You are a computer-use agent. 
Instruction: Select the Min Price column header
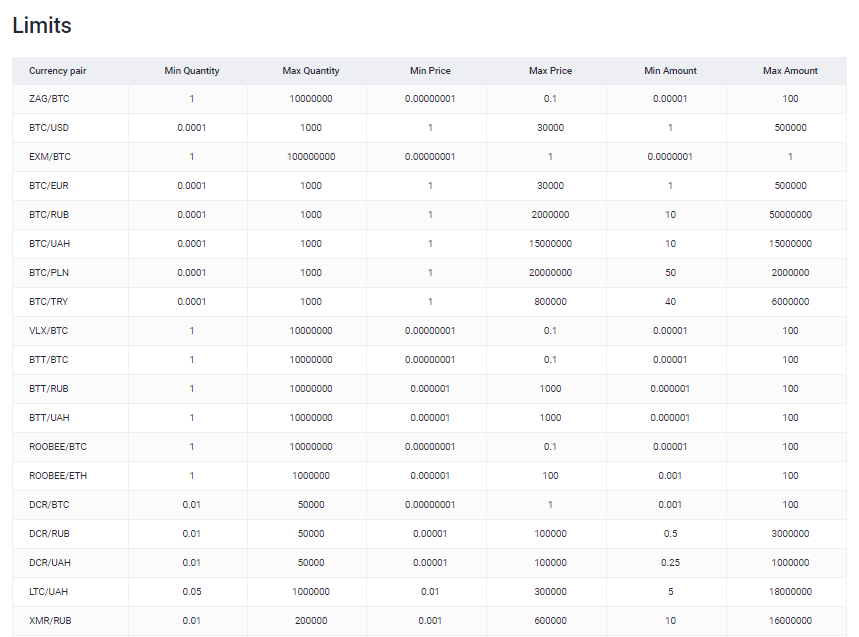(430, 71)
